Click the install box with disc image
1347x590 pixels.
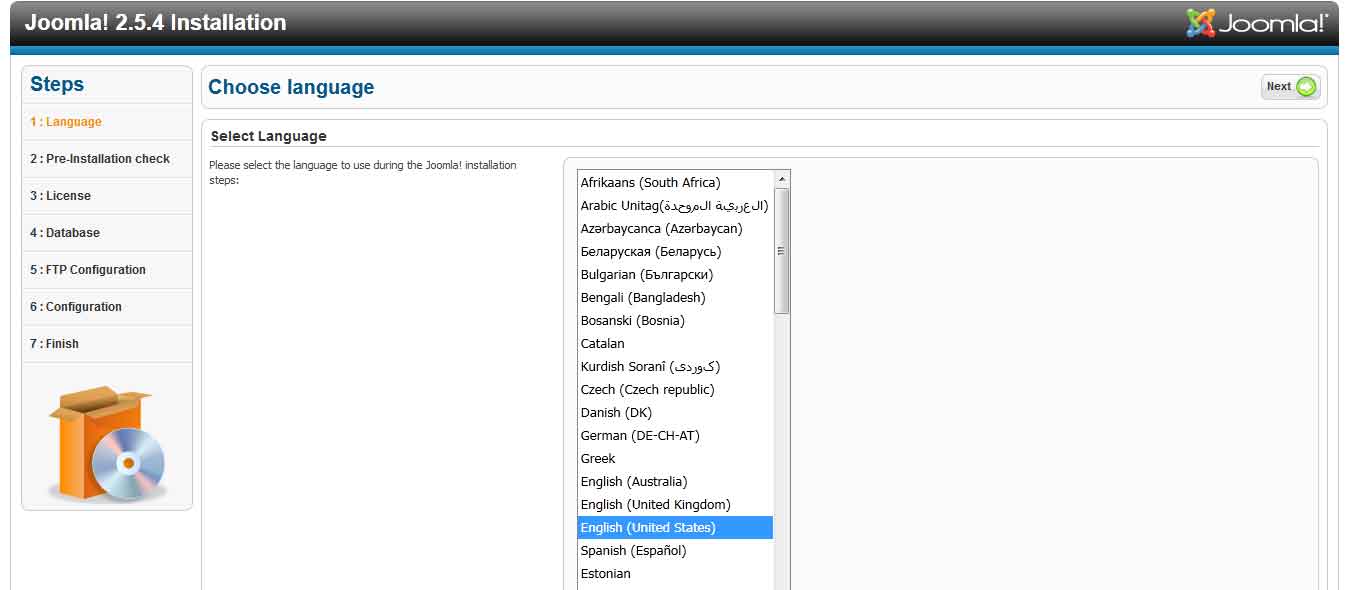pos(107,443)
